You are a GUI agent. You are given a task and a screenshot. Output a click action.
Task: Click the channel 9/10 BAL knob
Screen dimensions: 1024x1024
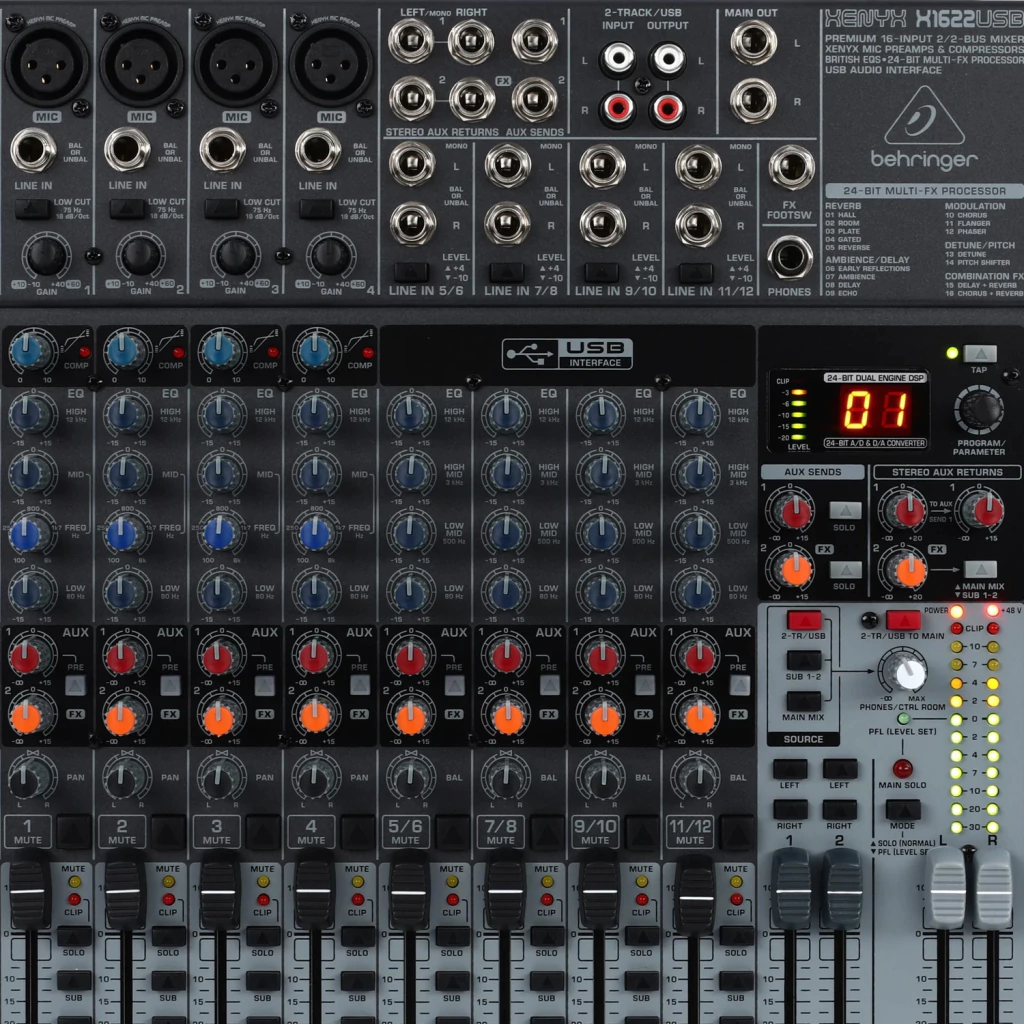click(x=600, y=779)
